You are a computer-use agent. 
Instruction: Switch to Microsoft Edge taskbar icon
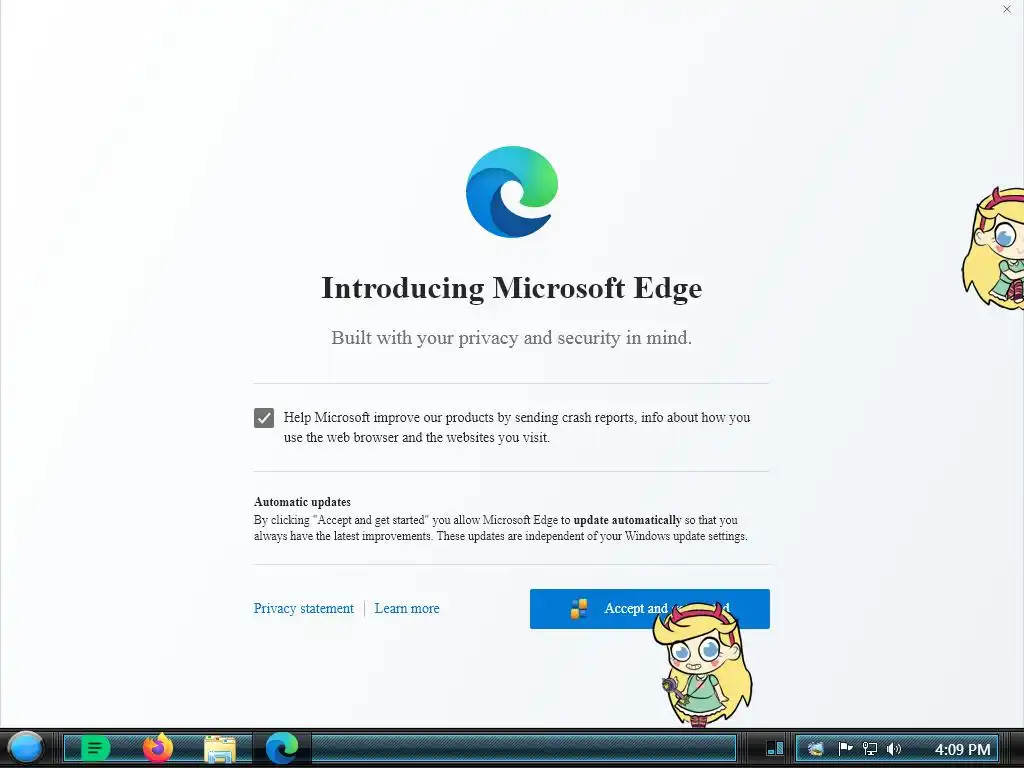coord(282,748)
